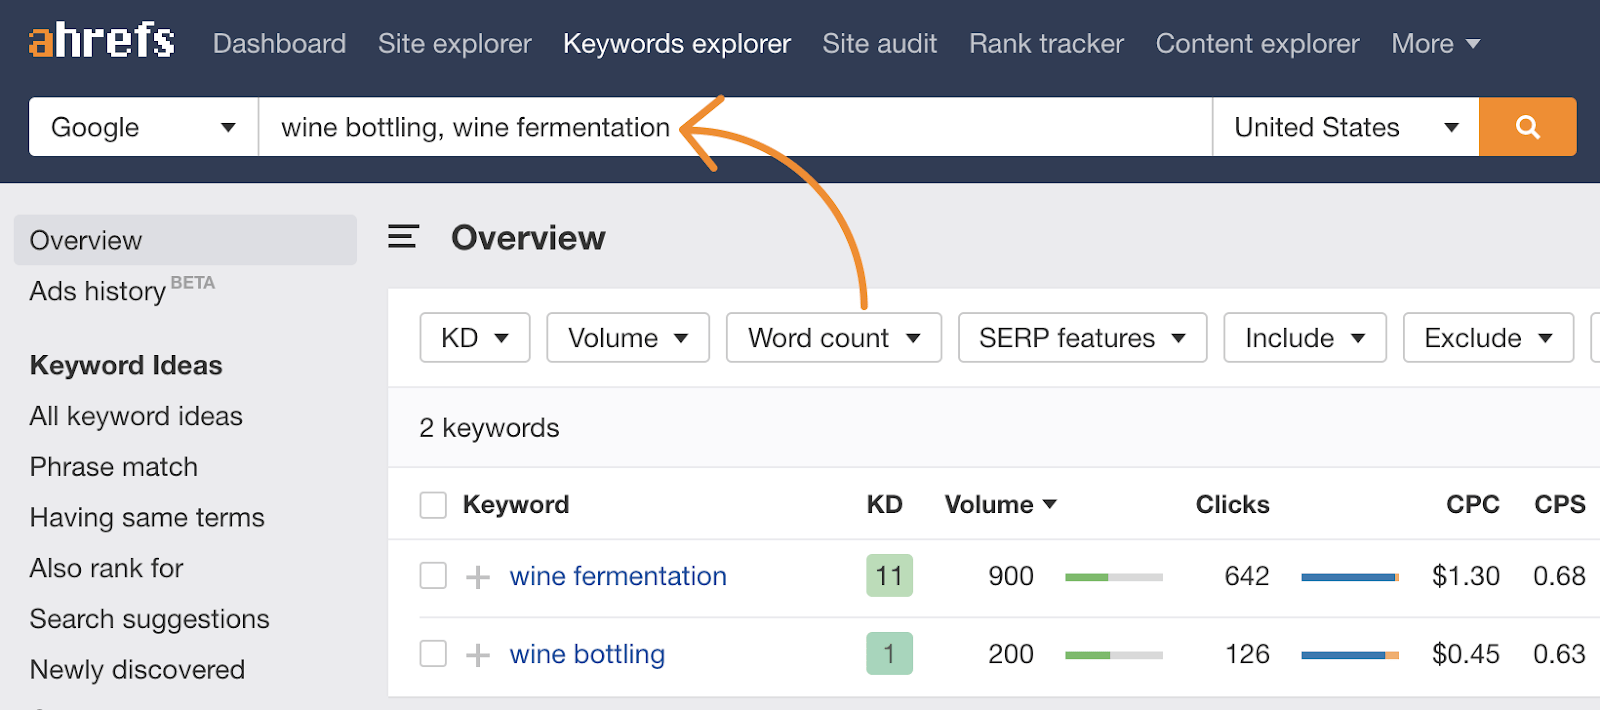Click the KD badge 11 for wine fermentation

[889, 576]
